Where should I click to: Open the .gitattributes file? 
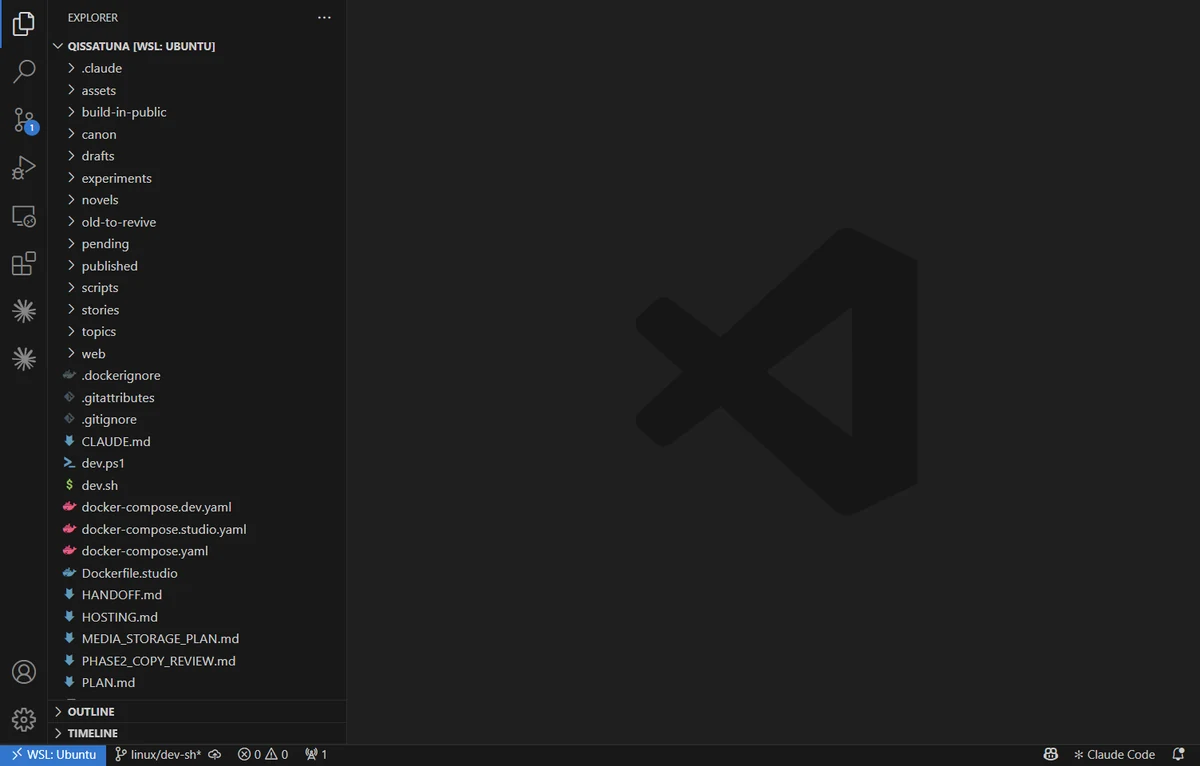point(197,398)
